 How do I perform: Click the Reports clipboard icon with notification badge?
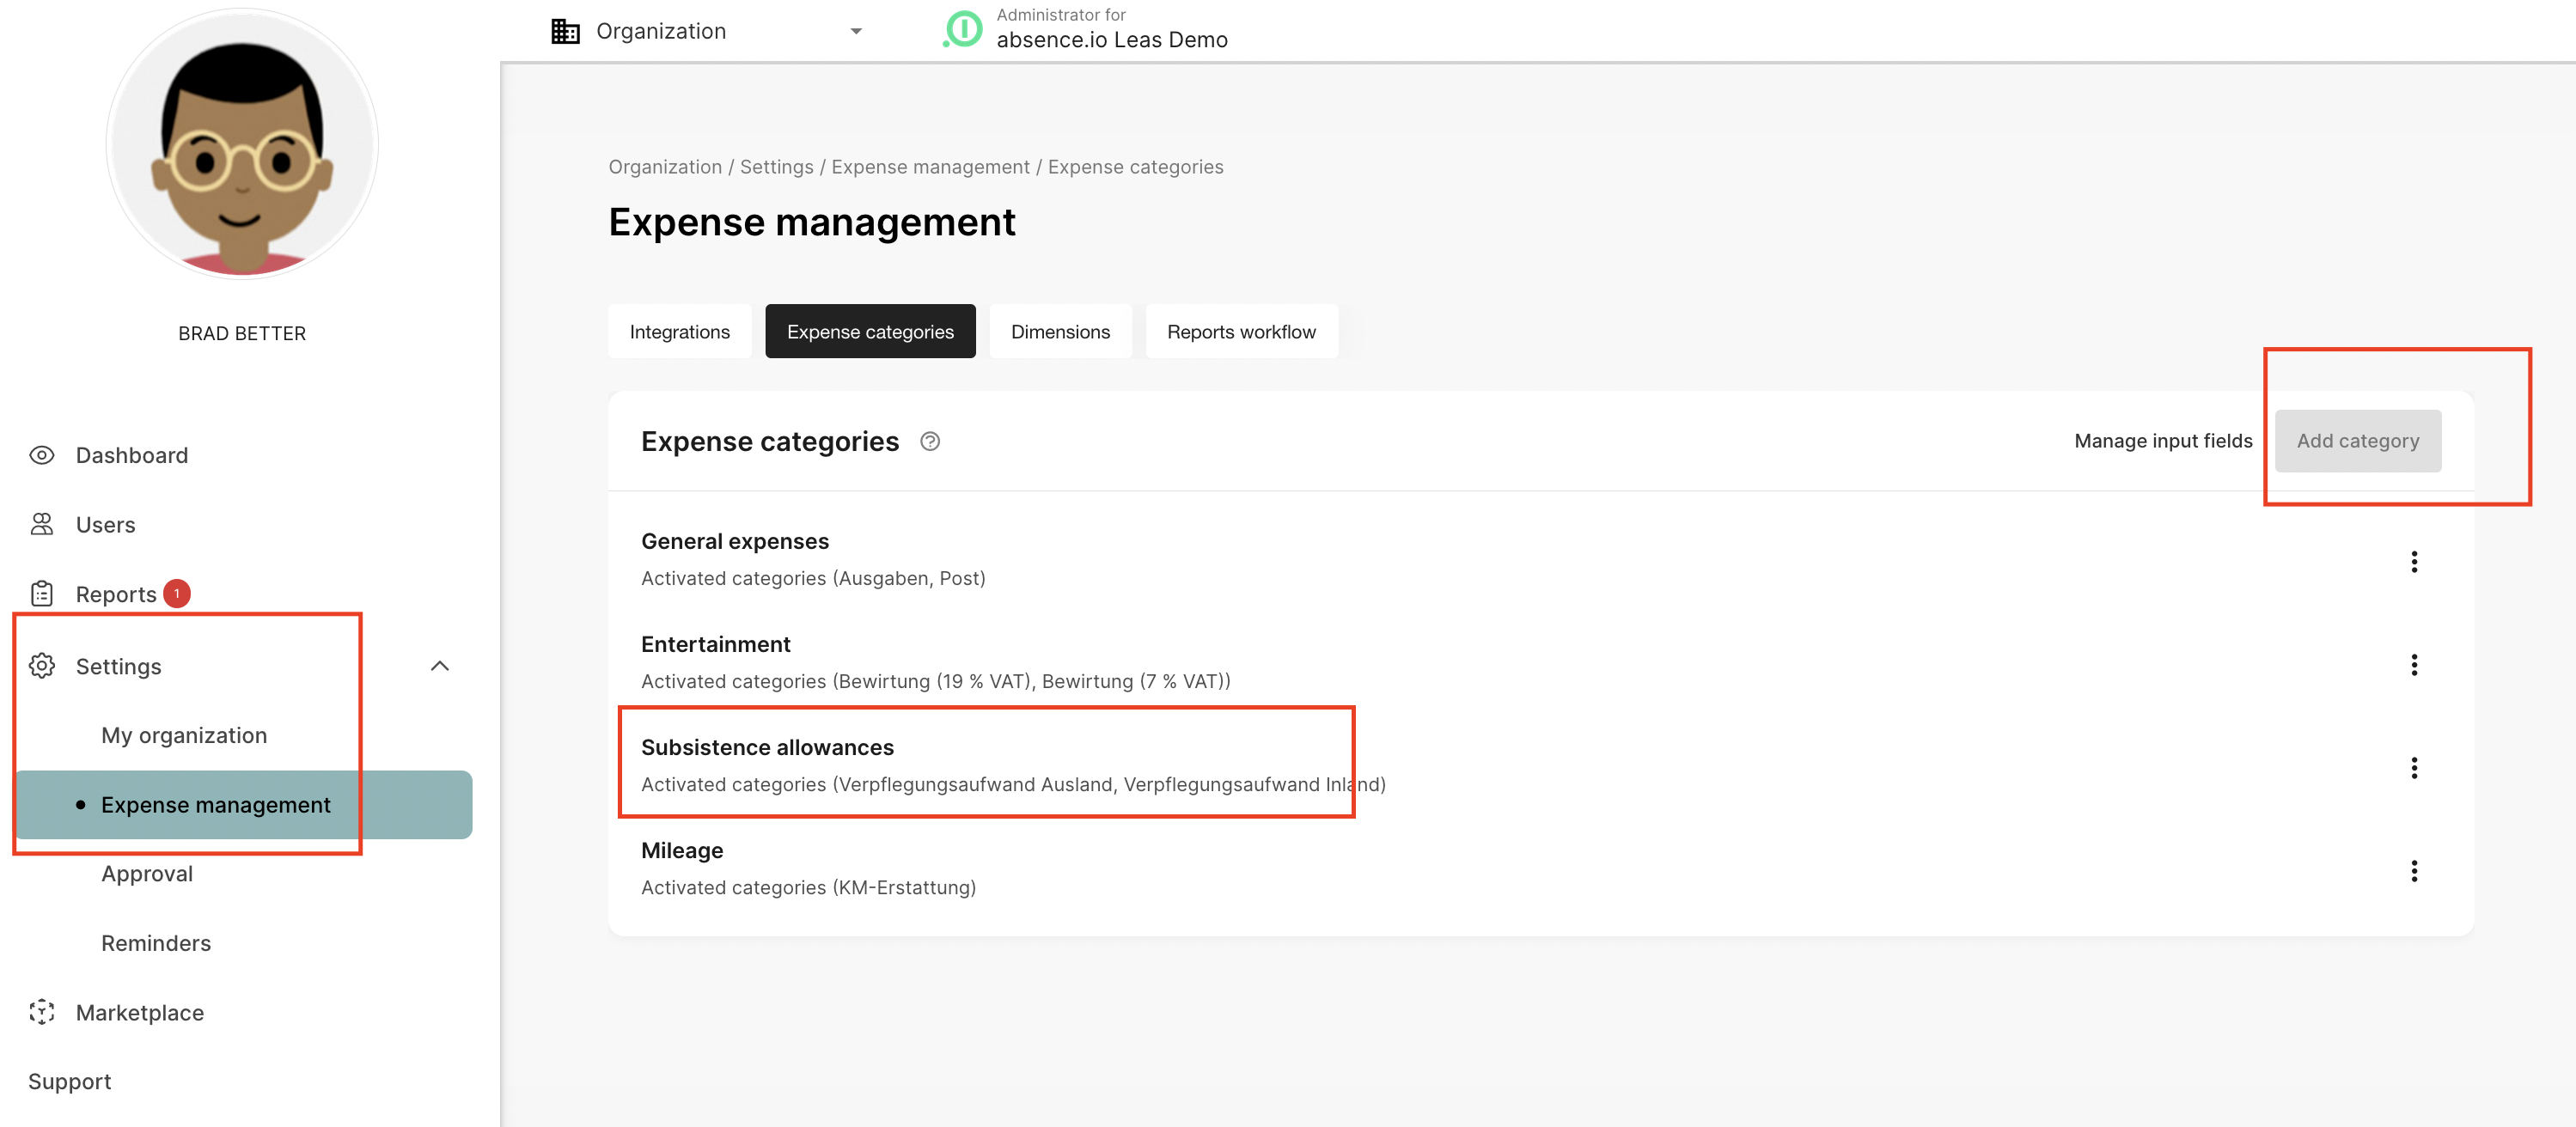[41, 593]
